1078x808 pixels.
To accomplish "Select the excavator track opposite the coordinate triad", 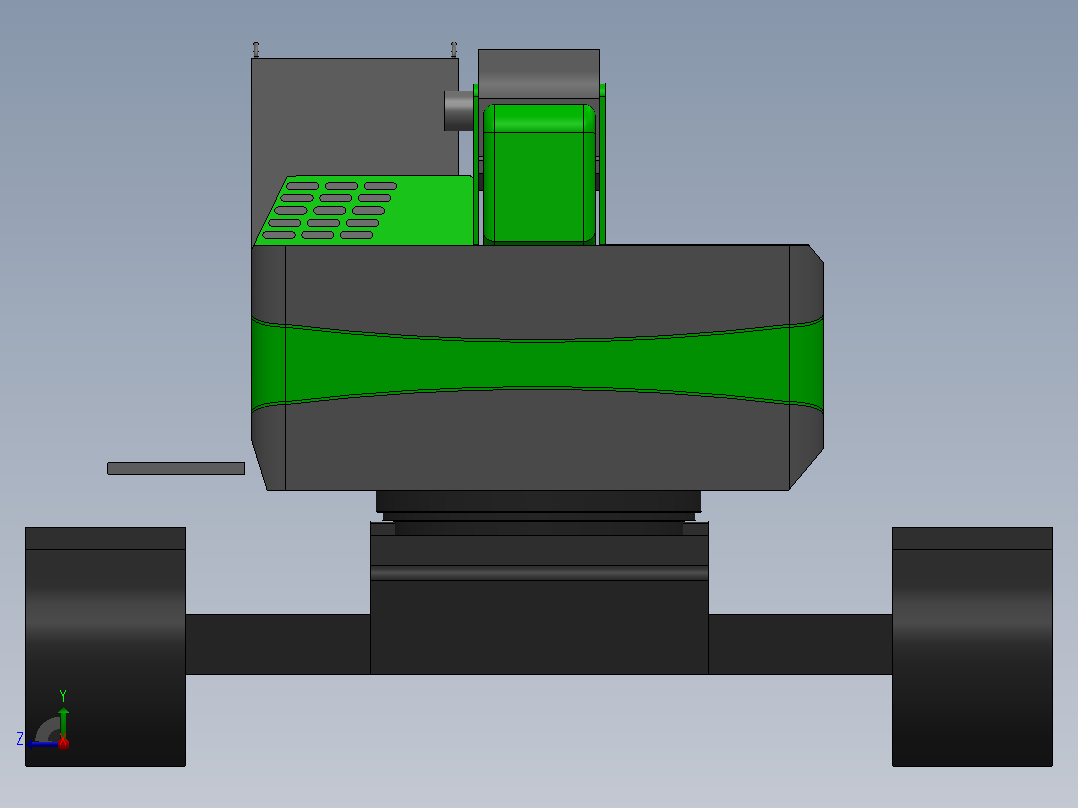I will 972,646.
